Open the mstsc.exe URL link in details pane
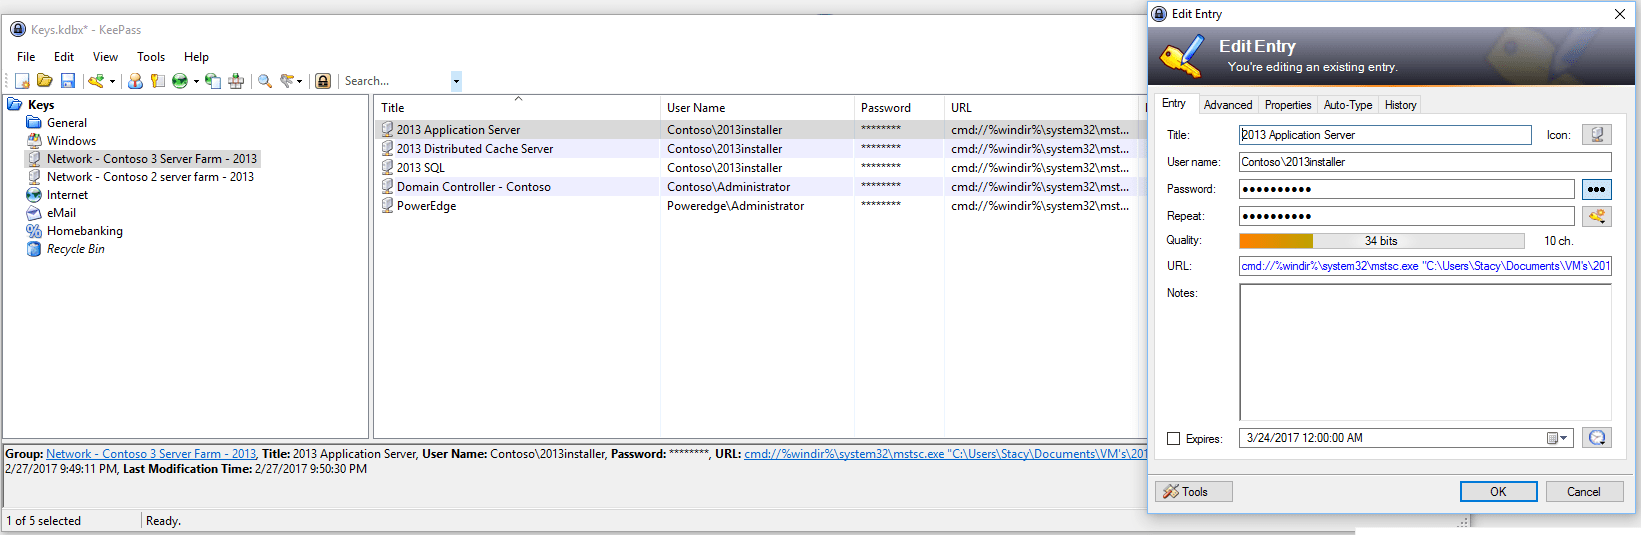The image size is (1641, 535). (x=945, y=454)
